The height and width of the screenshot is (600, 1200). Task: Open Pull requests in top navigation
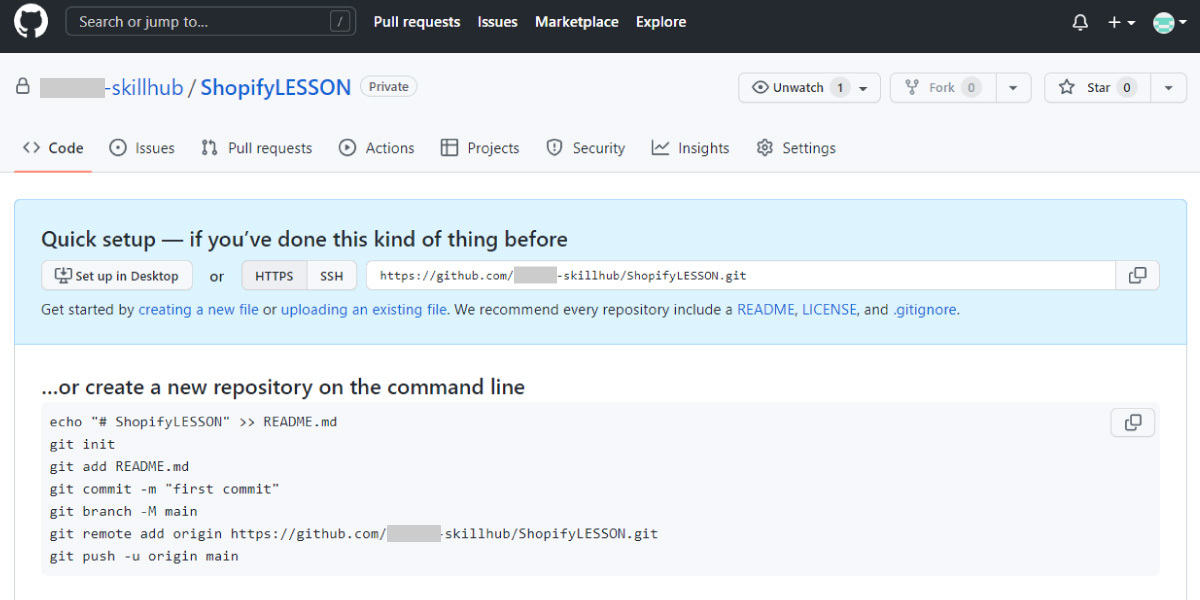click(417, 21)
